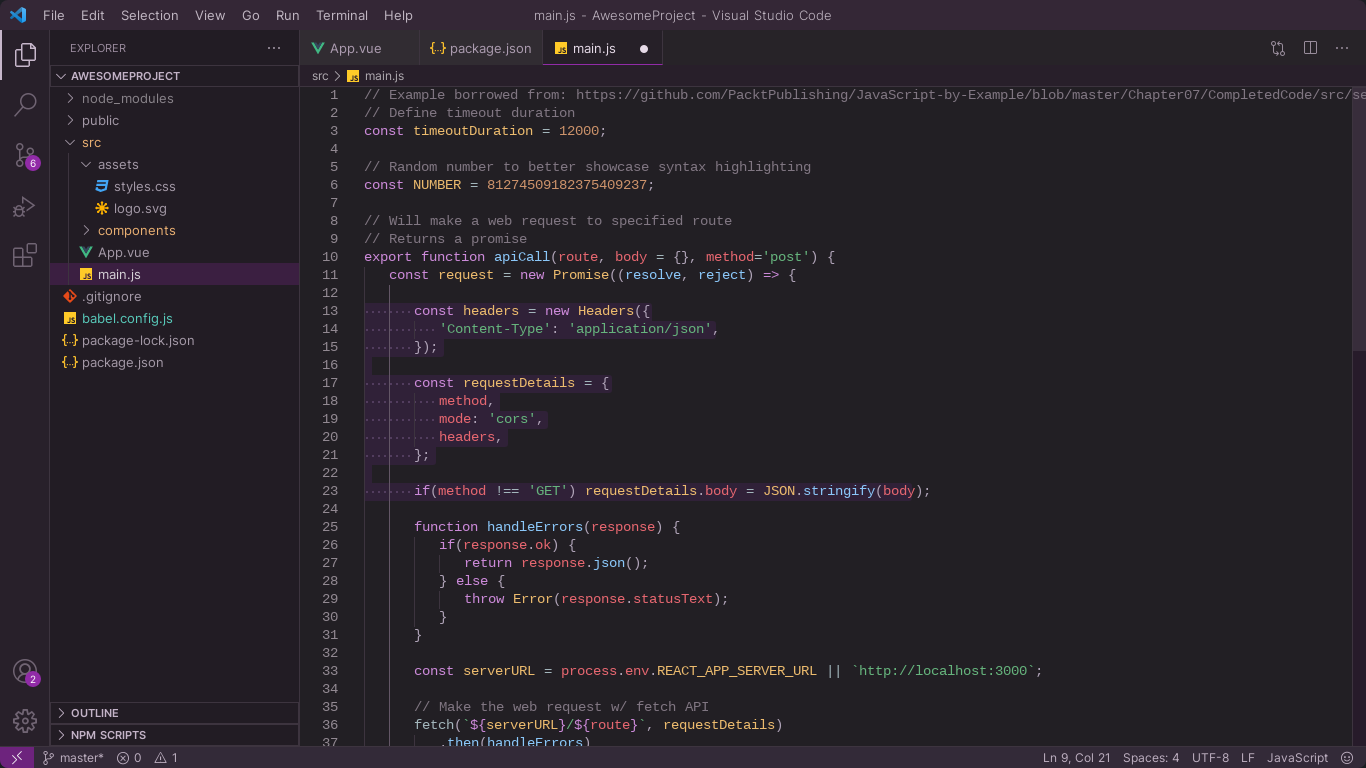Click 'timeoutDuration' on line 3
This screenshot has width=1366, height=768.
click(x=474, y=131)
